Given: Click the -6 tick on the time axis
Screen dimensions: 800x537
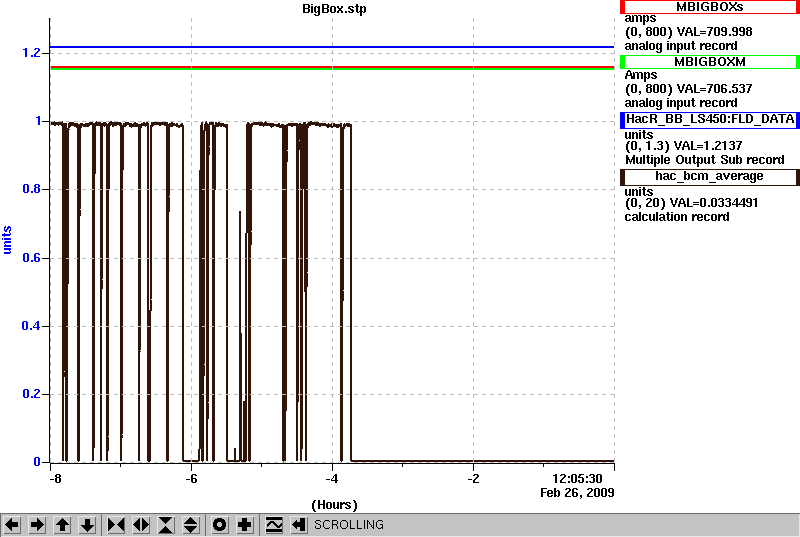Looking at the screenshot, I should pyautogui.click(x=191, y=479).
